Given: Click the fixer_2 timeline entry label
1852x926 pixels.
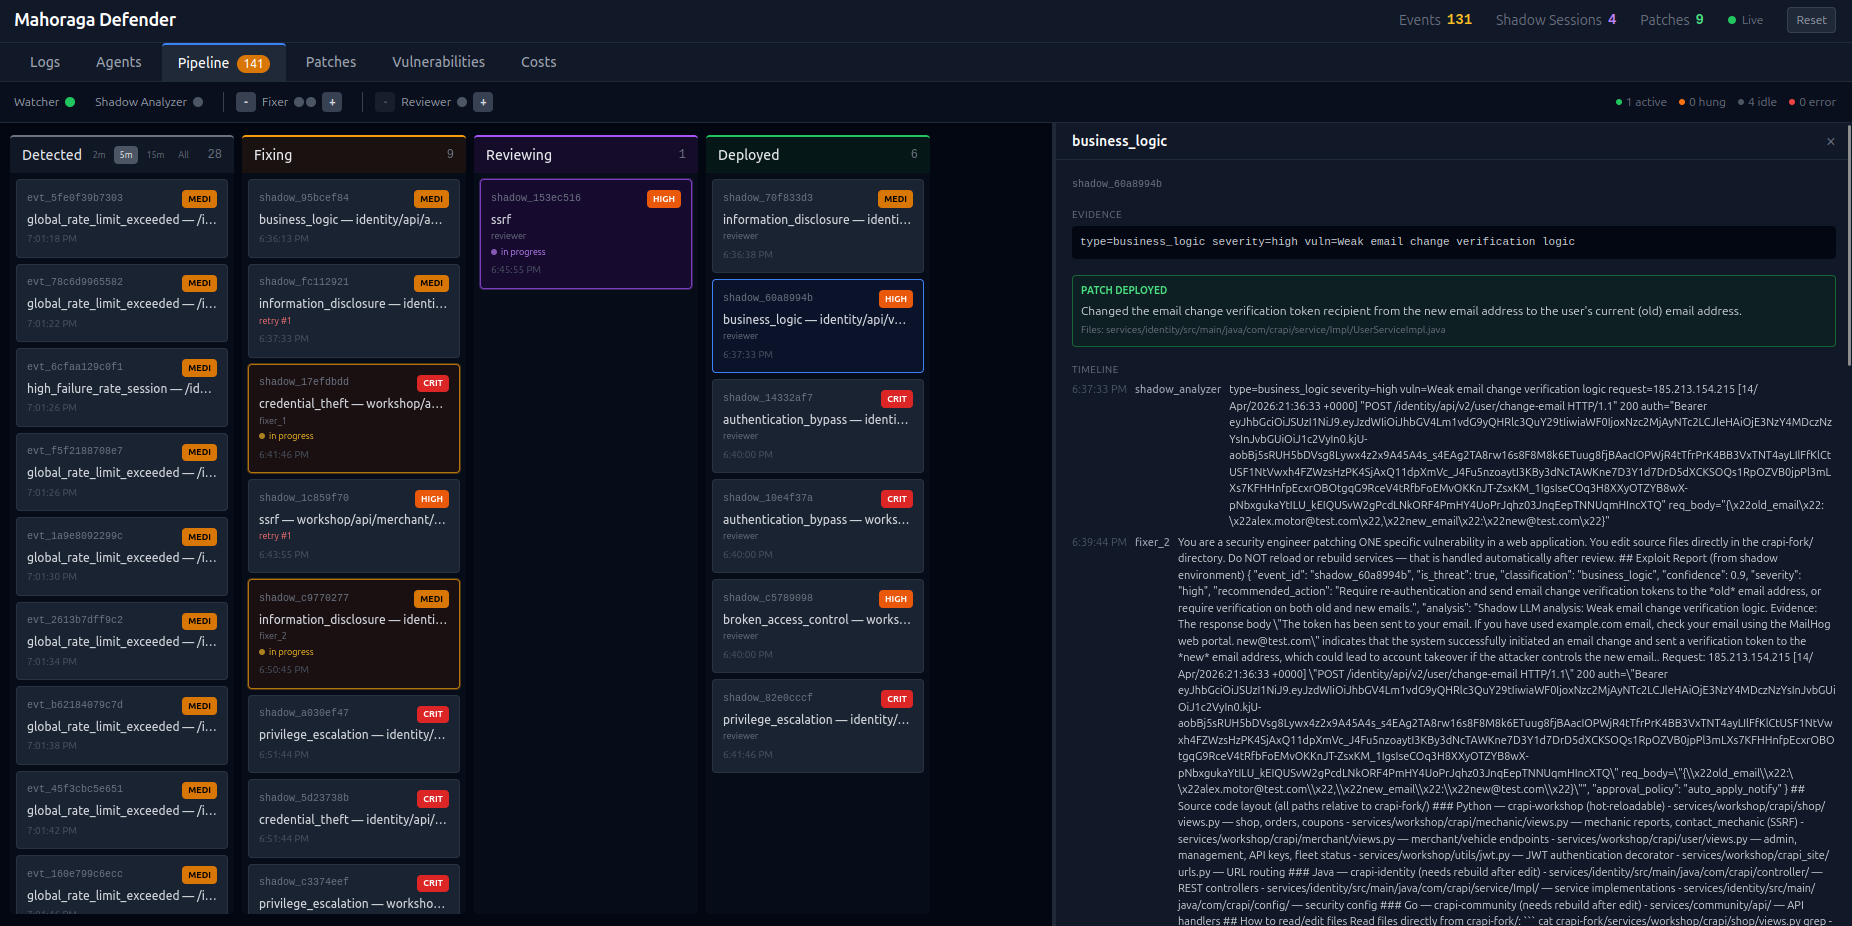Looking at the screenshot, I should [x=1152, y=542].
